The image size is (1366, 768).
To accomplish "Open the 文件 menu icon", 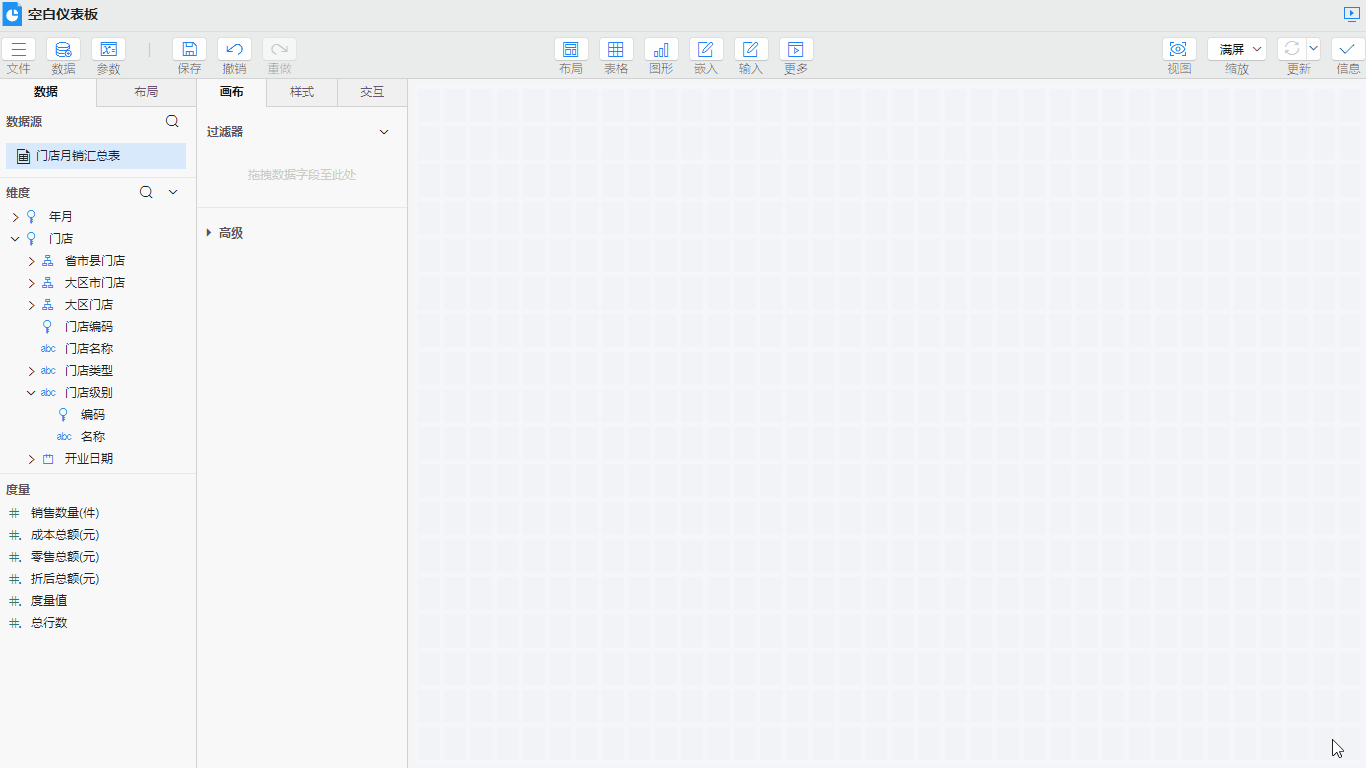I will tap(18, 49).
